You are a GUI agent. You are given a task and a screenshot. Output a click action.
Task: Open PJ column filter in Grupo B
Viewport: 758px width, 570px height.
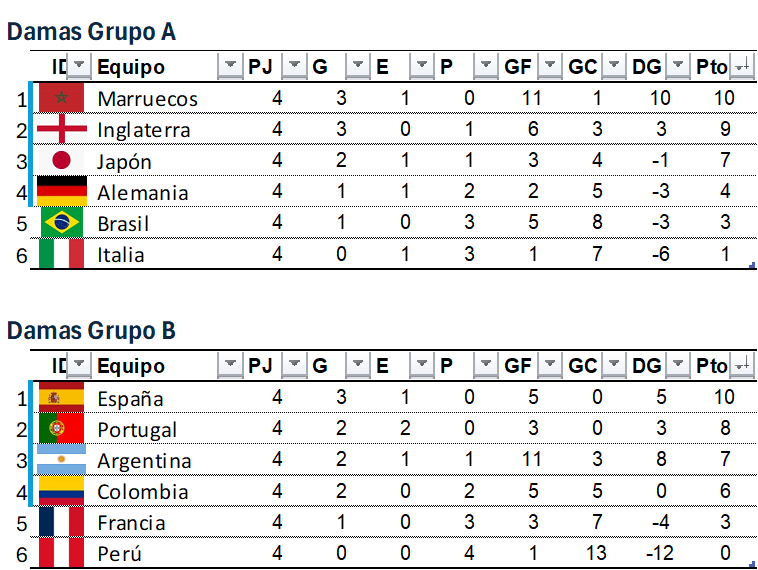294,366
